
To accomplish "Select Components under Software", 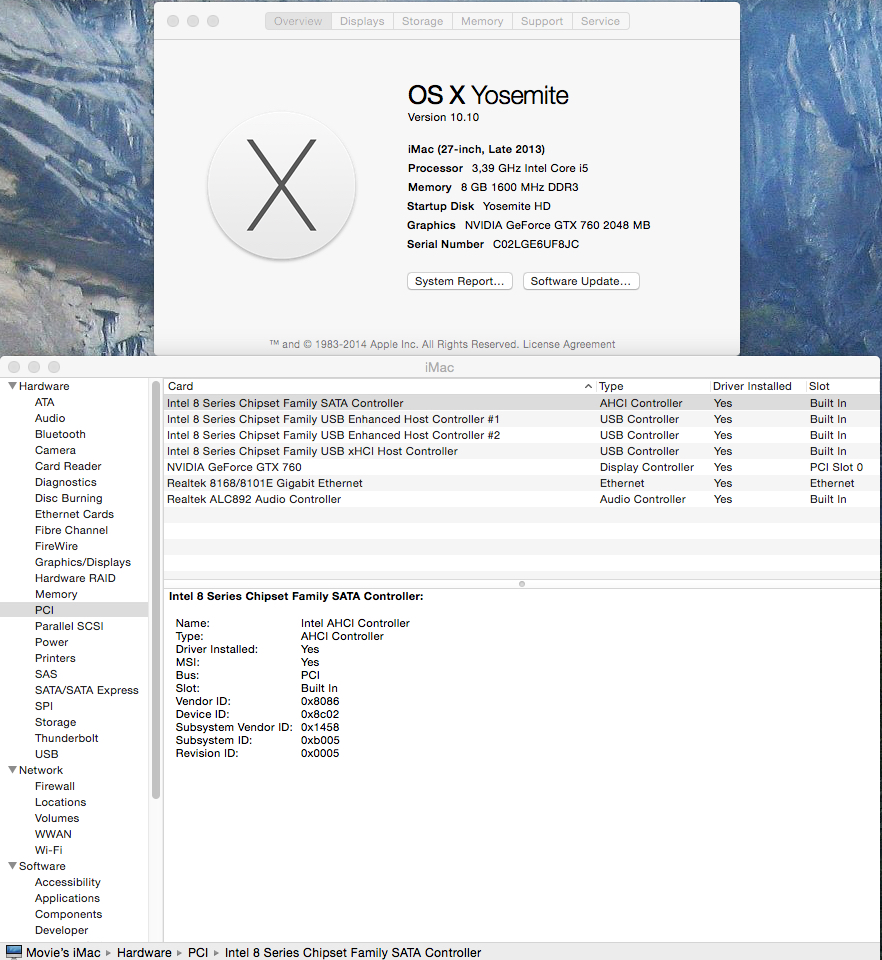I will click(x=68, y=914).
